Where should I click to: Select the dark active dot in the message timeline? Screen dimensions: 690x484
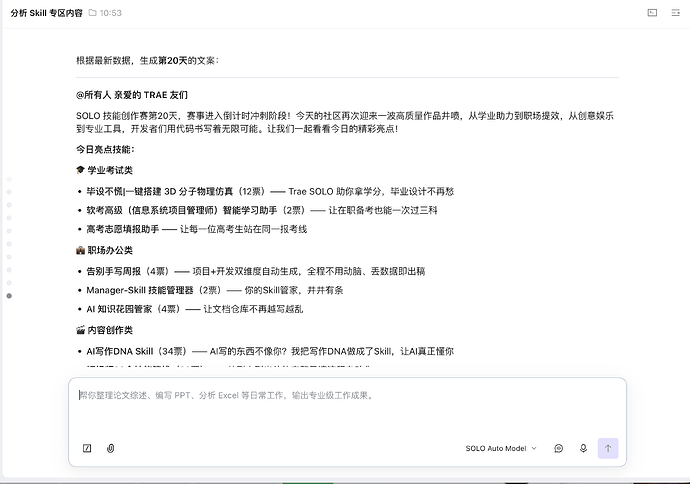coord(9,296)
